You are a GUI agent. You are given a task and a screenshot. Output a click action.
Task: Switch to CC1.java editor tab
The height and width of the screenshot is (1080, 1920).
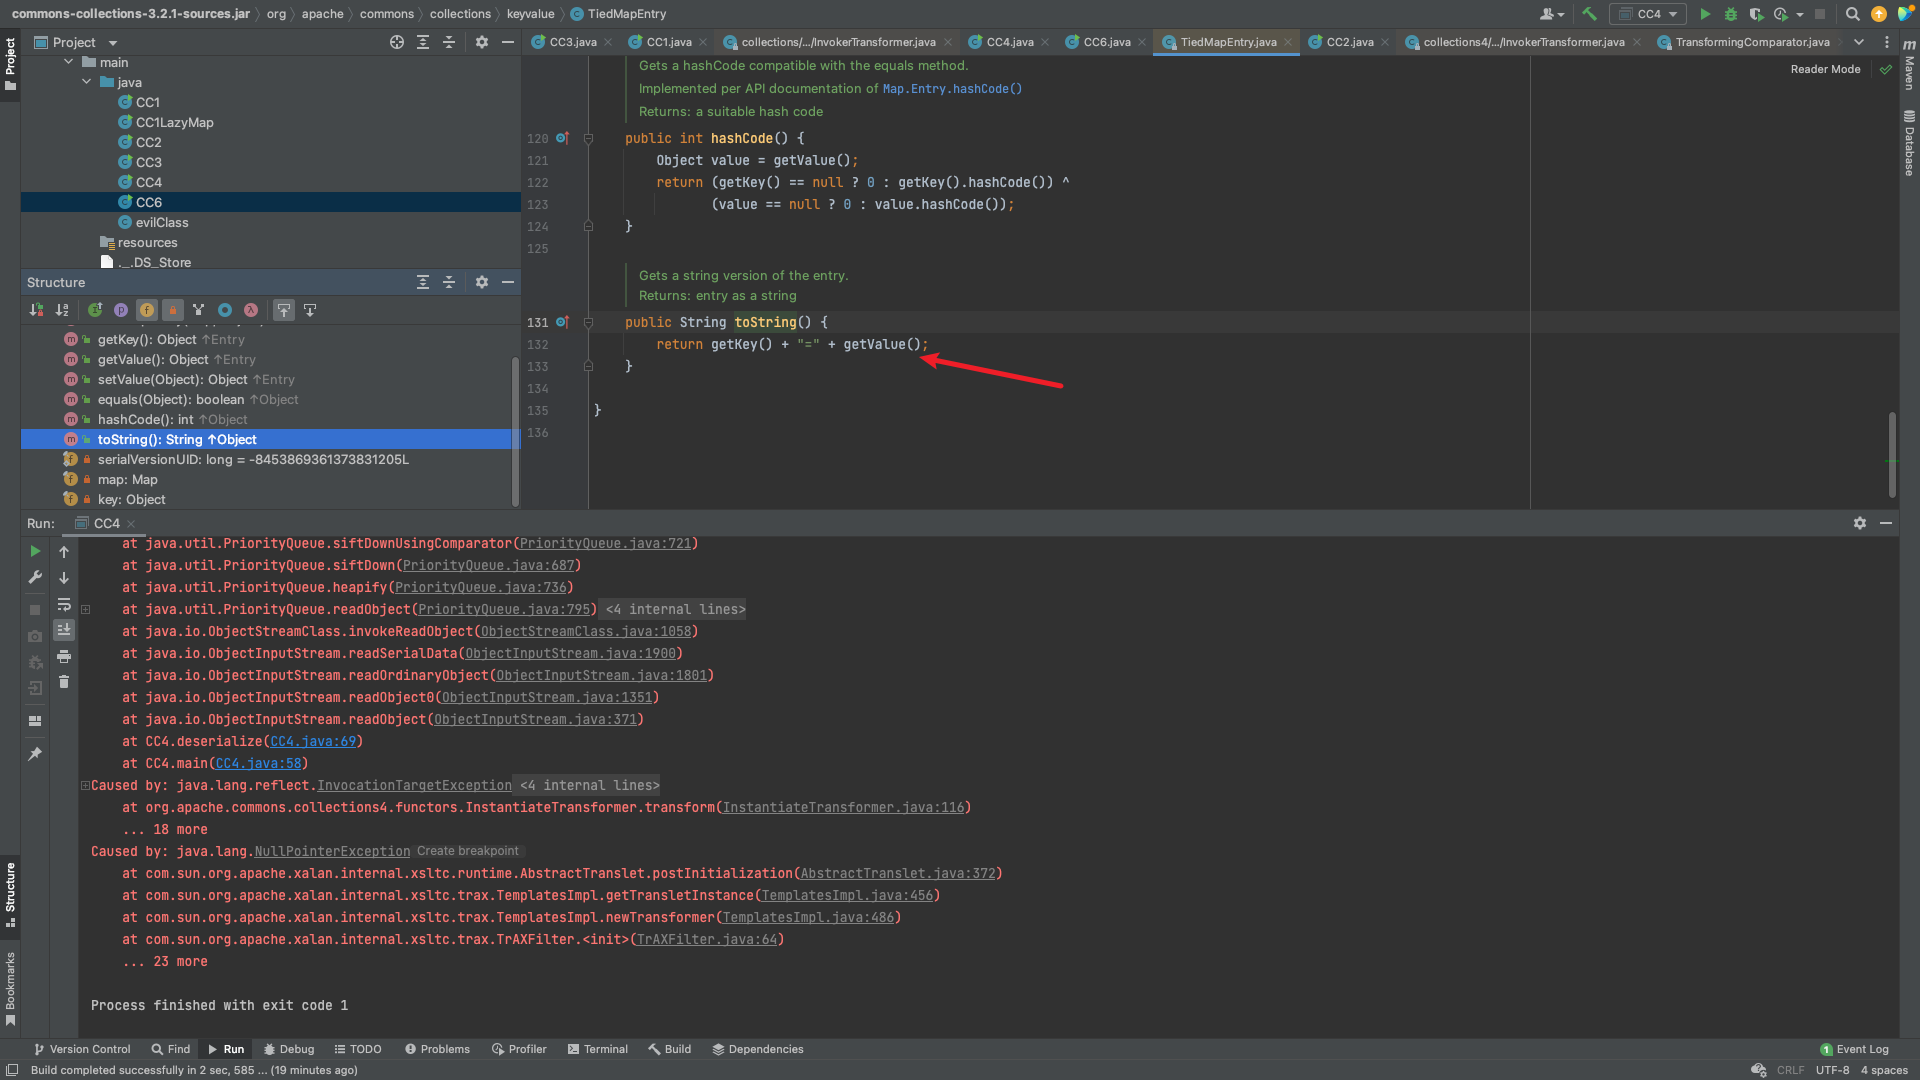coord(668,42)
